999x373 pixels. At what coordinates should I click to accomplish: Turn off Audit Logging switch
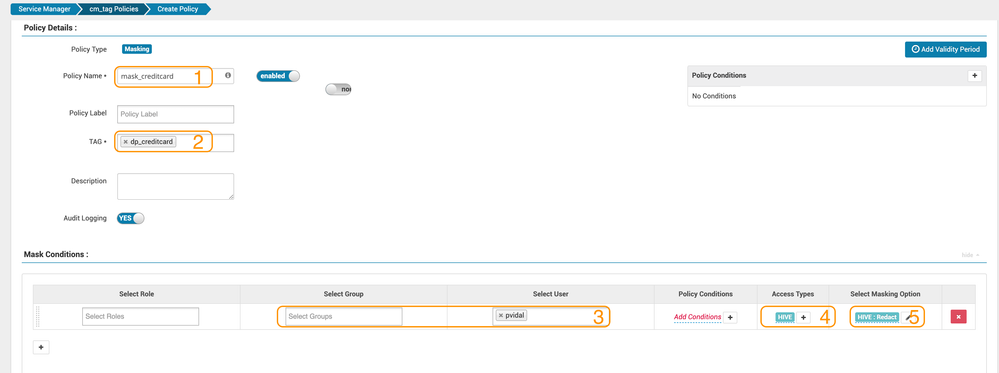tap(131, 218)
